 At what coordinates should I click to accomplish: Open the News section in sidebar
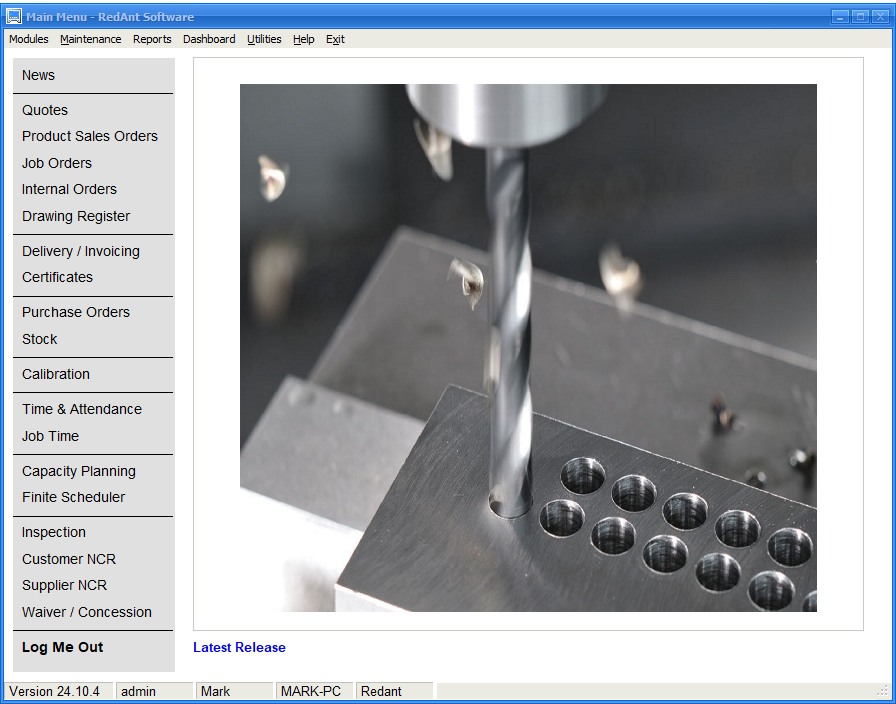[39, 75]
